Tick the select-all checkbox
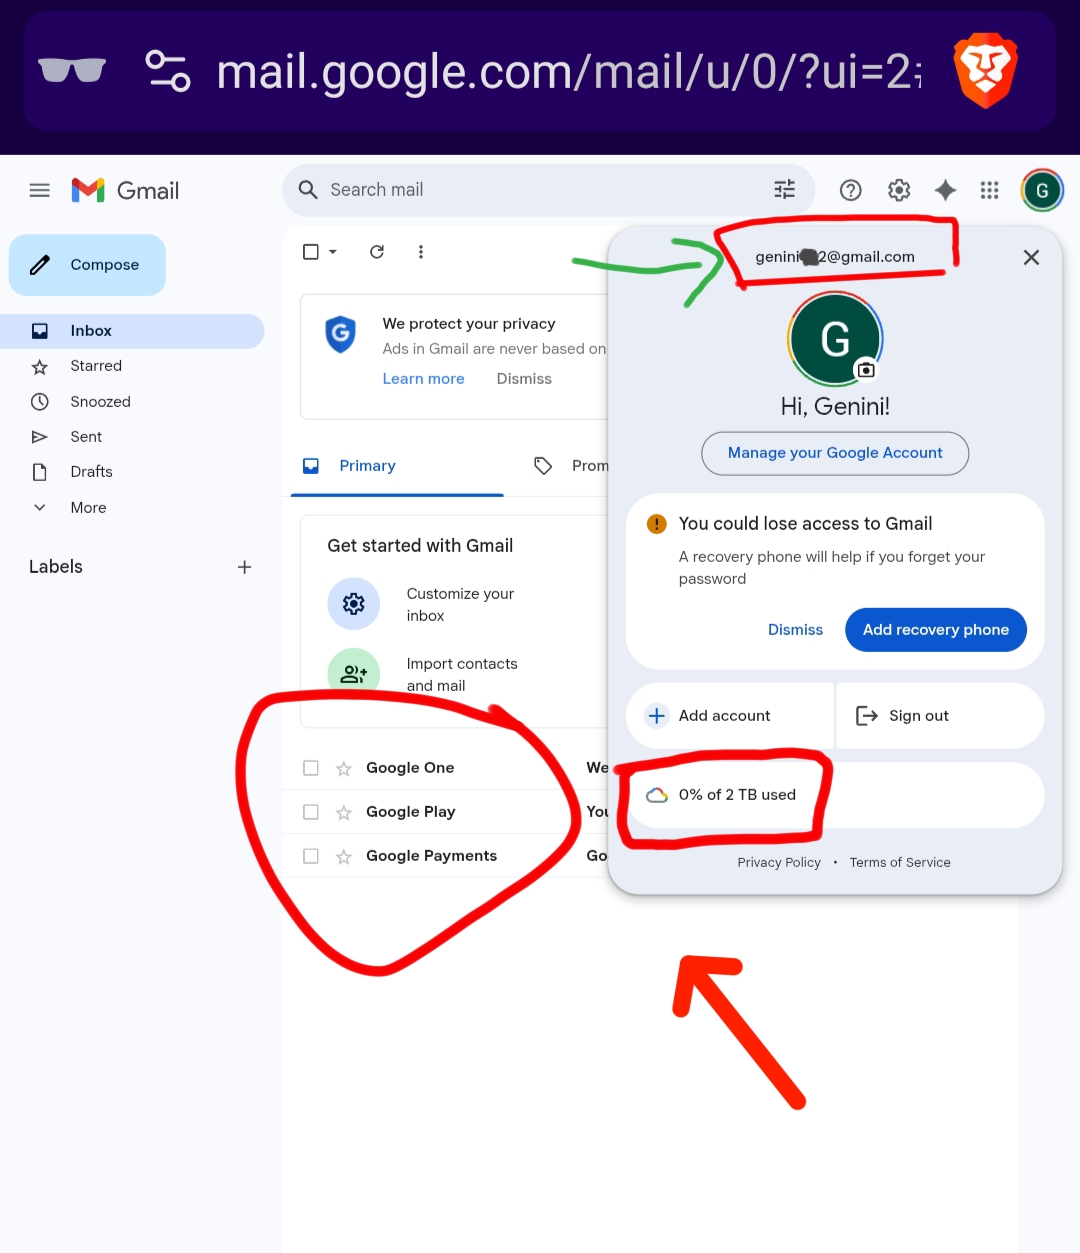 click(311, 252)
